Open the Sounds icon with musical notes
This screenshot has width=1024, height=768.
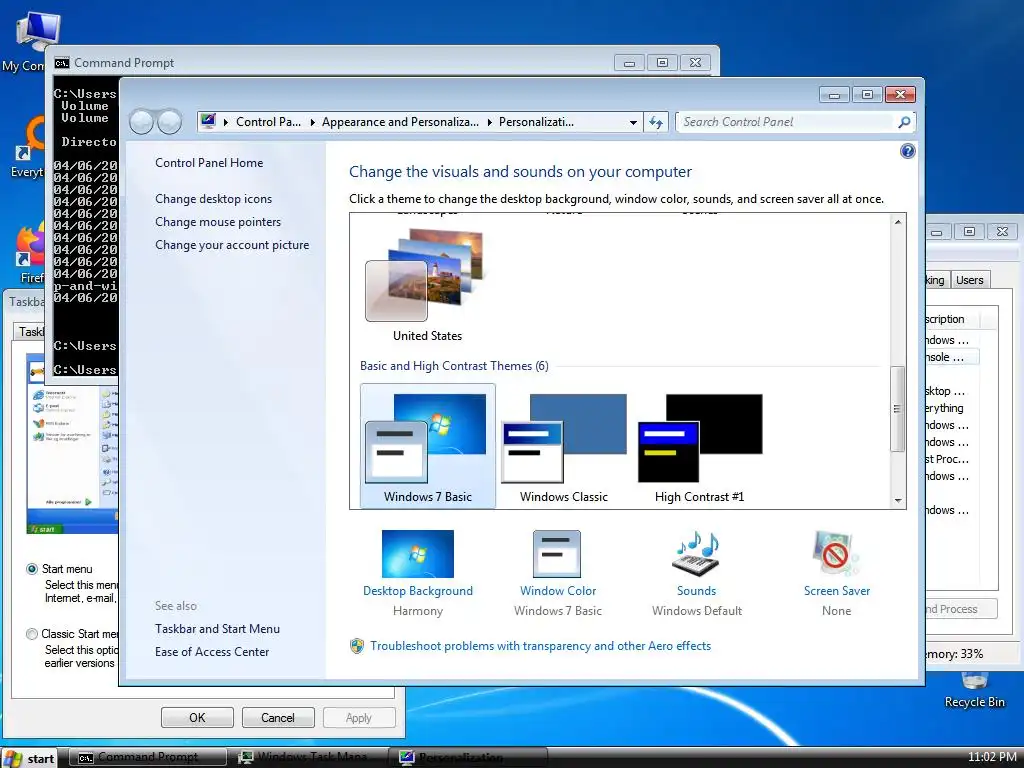[696, 554]
